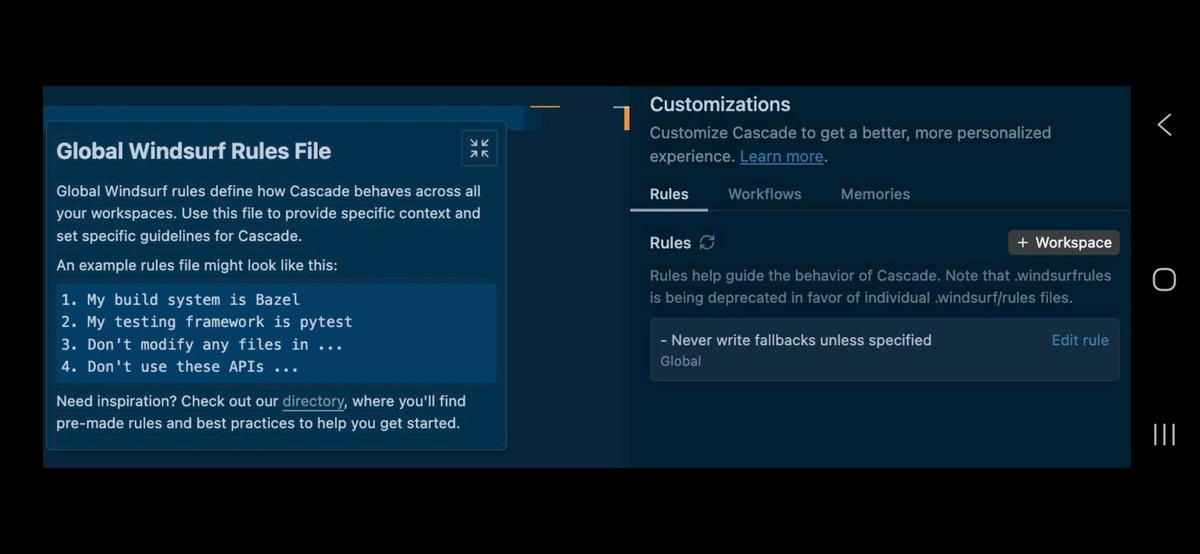This screenshot has height=554, width=1200.
Task: Switch to the Memories tab
Action: [875, 194]
